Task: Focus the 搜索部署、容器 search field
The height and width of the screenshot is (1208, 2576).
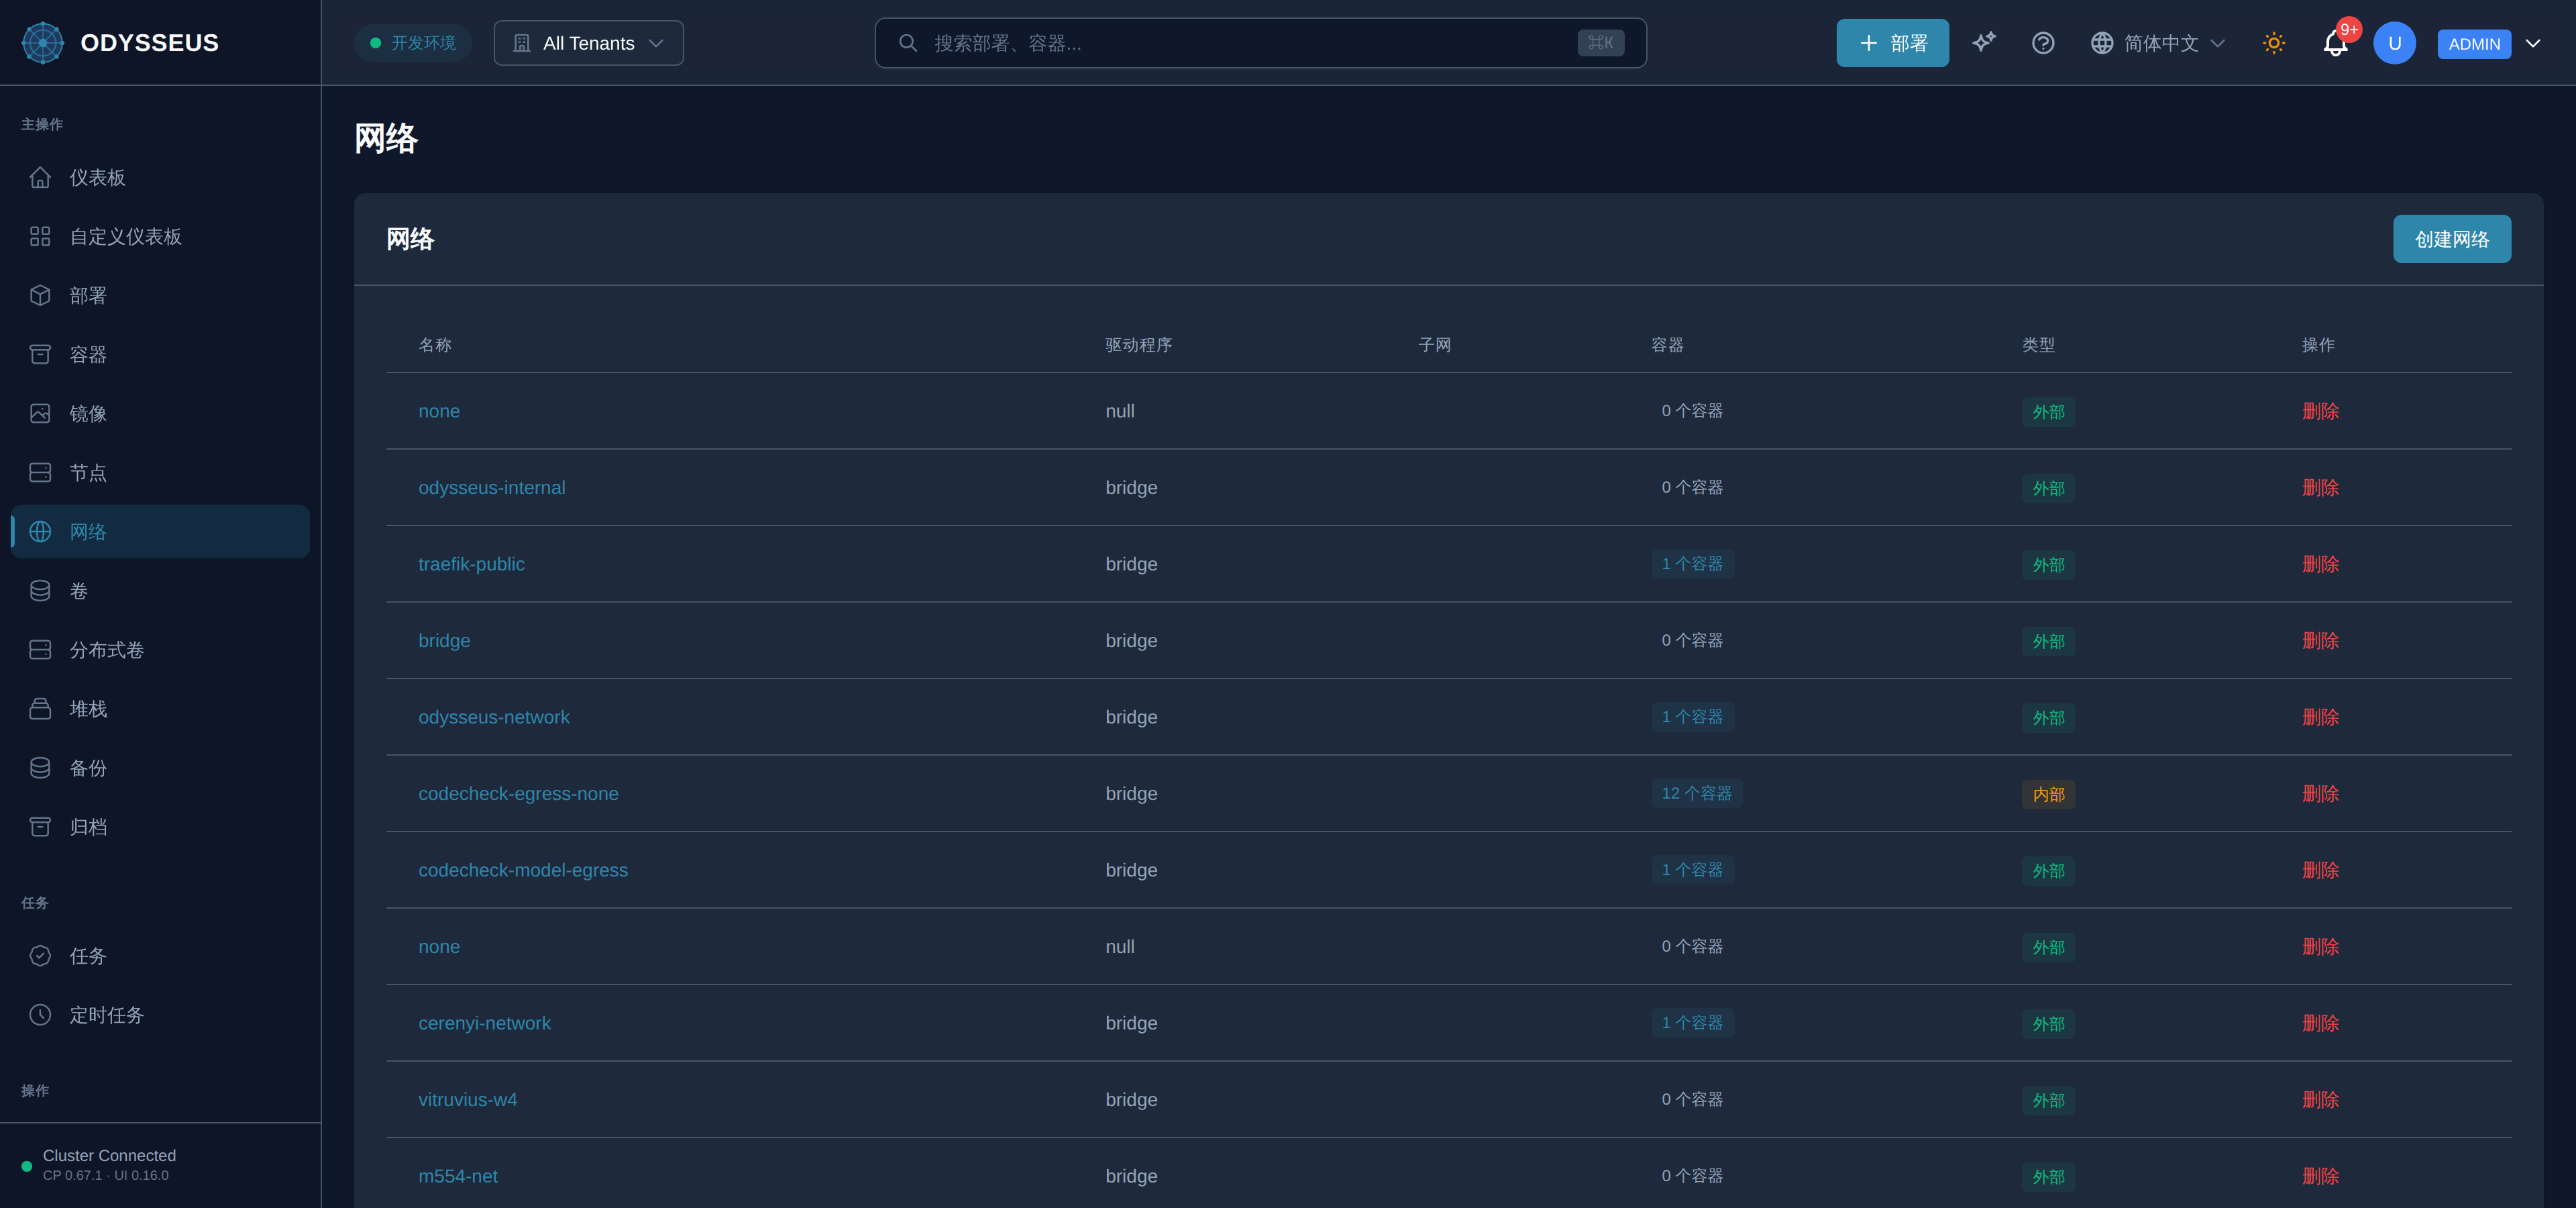Action: (1260, 43)
